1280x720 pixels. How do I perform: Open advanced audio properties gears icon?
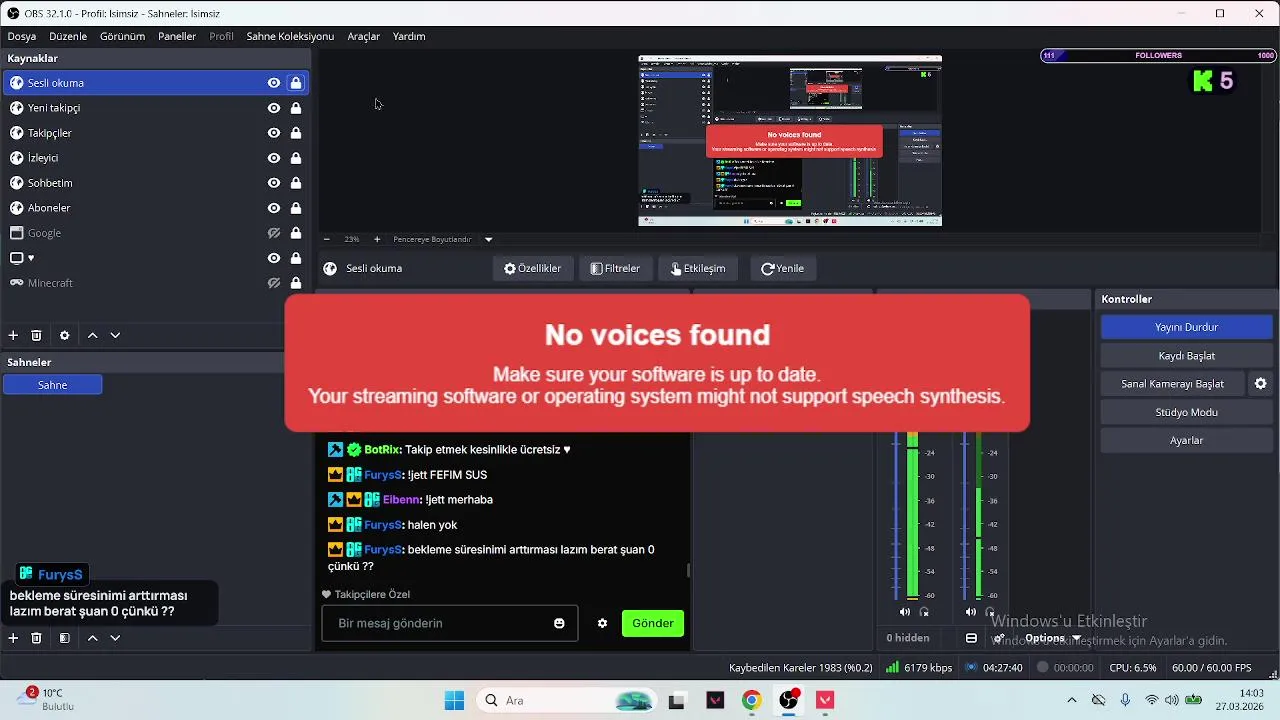[x=998, y=638]
